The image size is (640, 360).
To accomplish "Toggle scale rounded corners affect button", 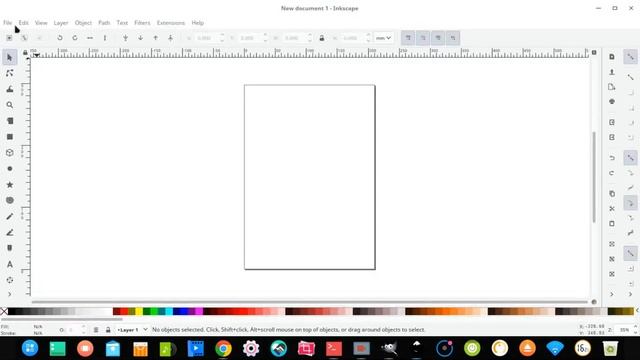I will pyautogui.click(x=423, y=38).
